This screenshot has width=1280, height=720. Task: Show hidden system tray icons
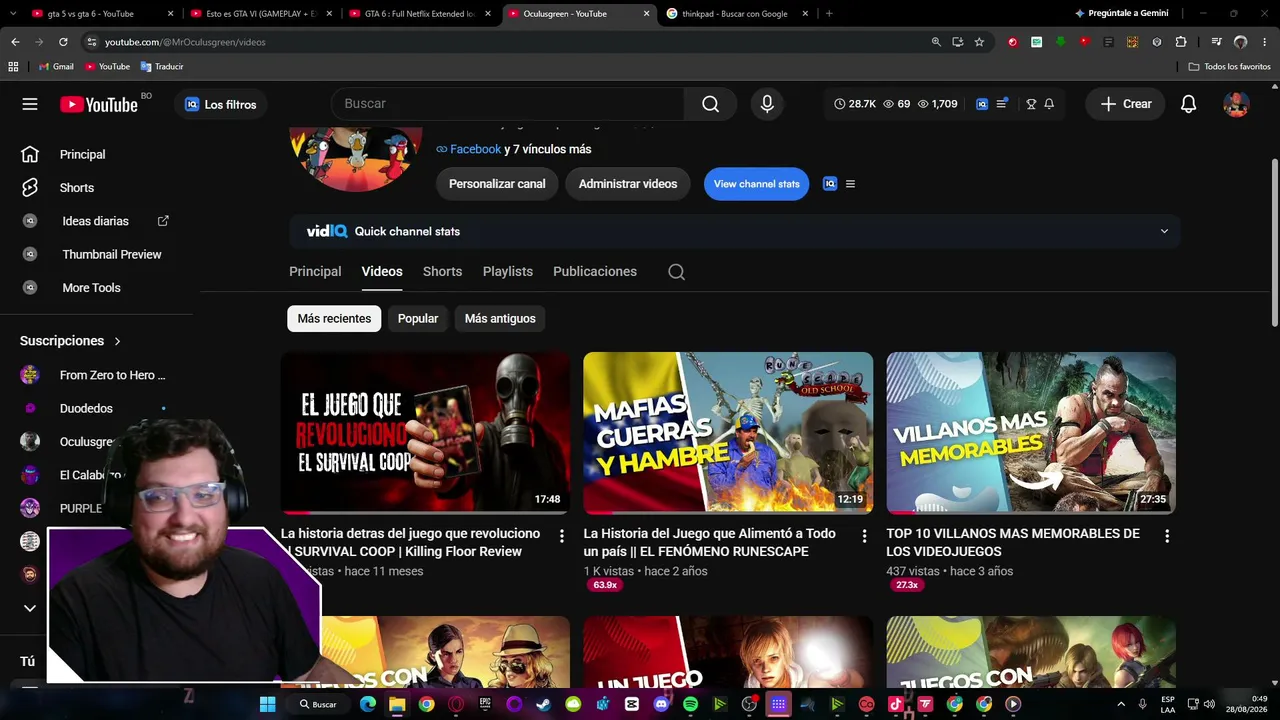pos(1121,704)
